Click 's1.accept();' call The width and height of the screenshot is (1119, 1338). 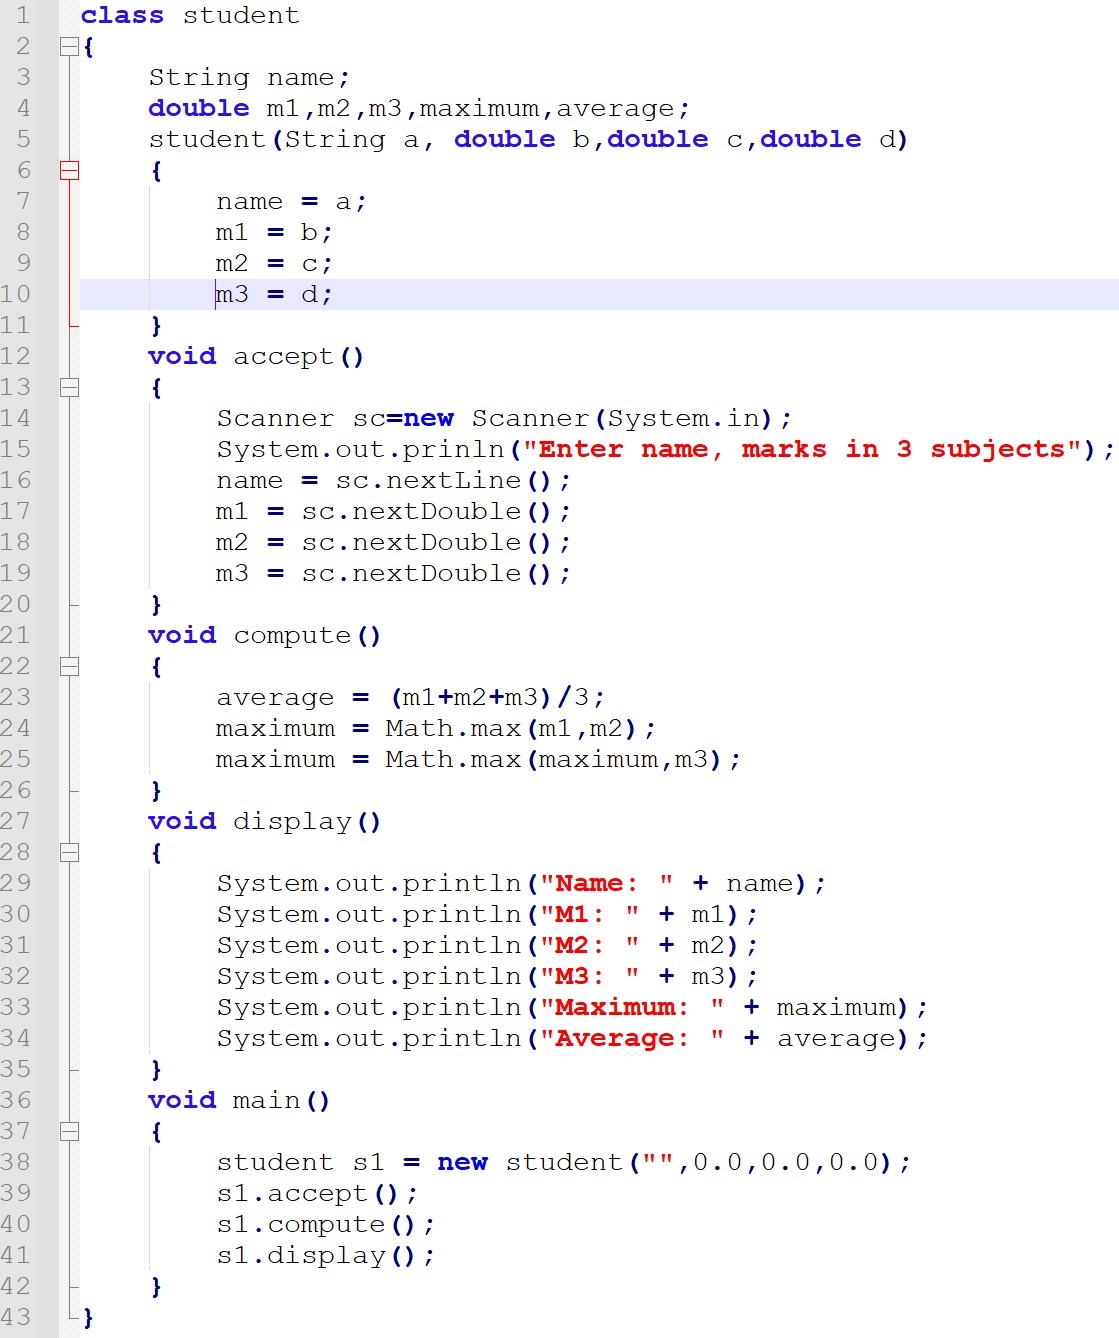pos(317,1193)
